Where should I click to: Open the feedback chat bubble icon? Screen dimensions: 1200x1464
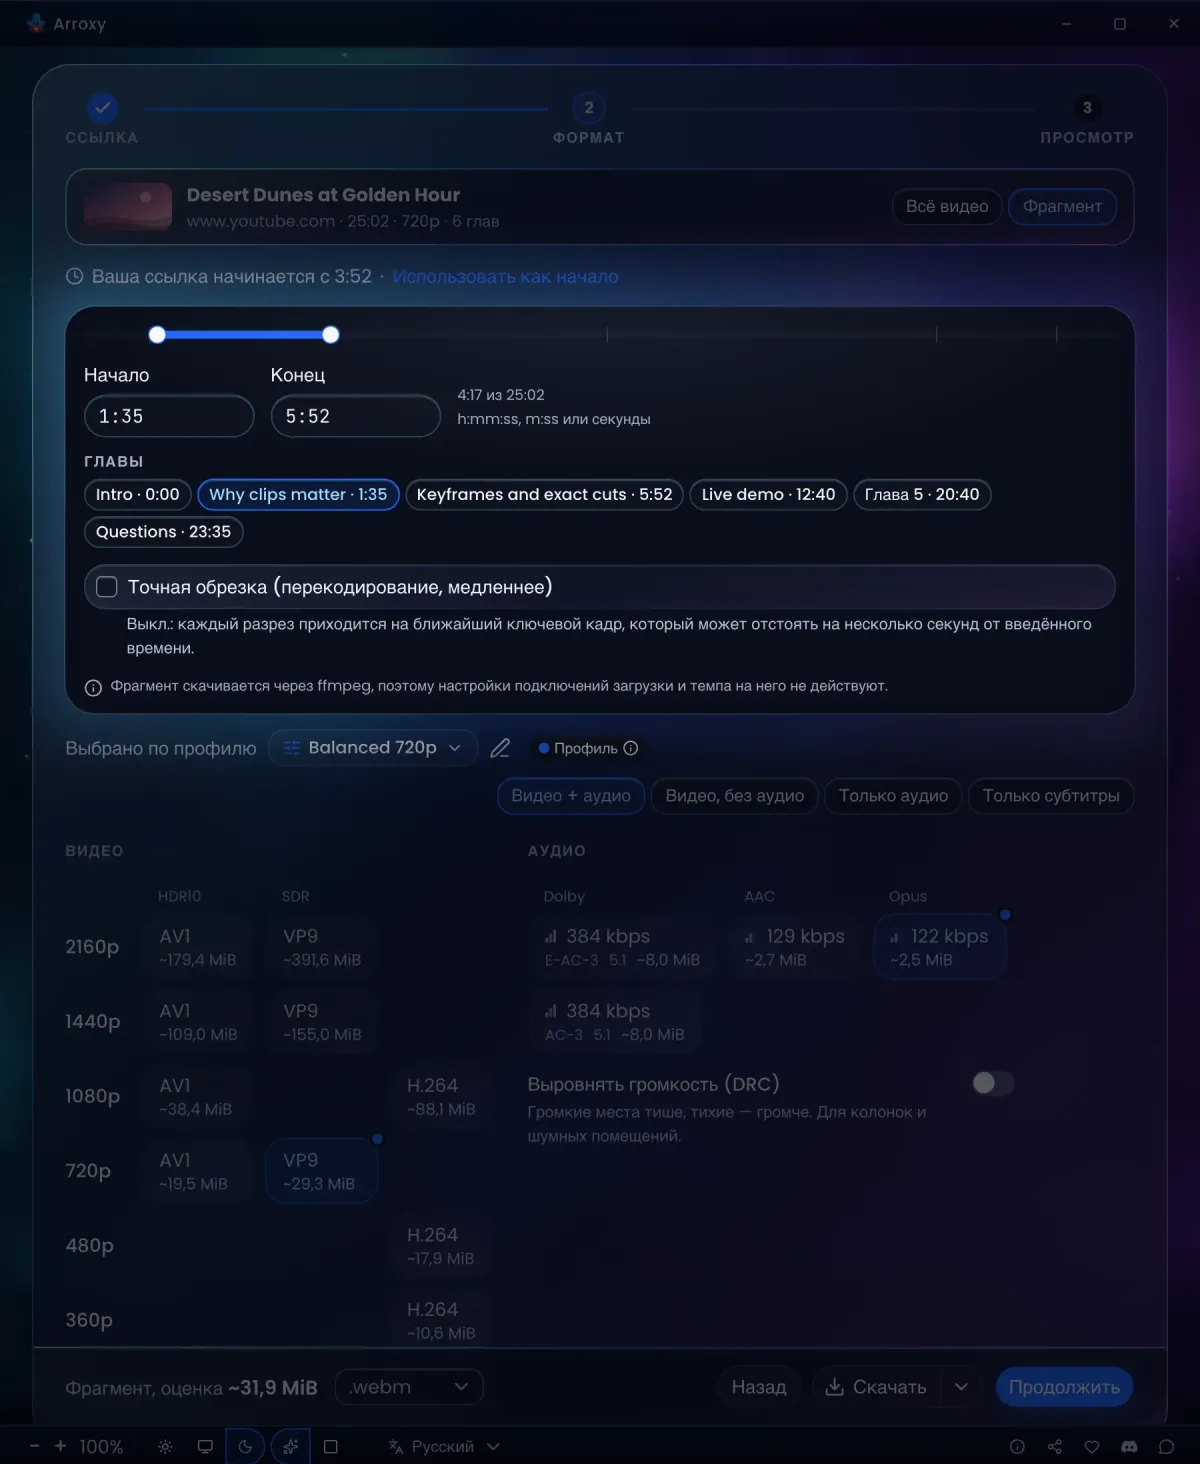coord(1166,1447)
